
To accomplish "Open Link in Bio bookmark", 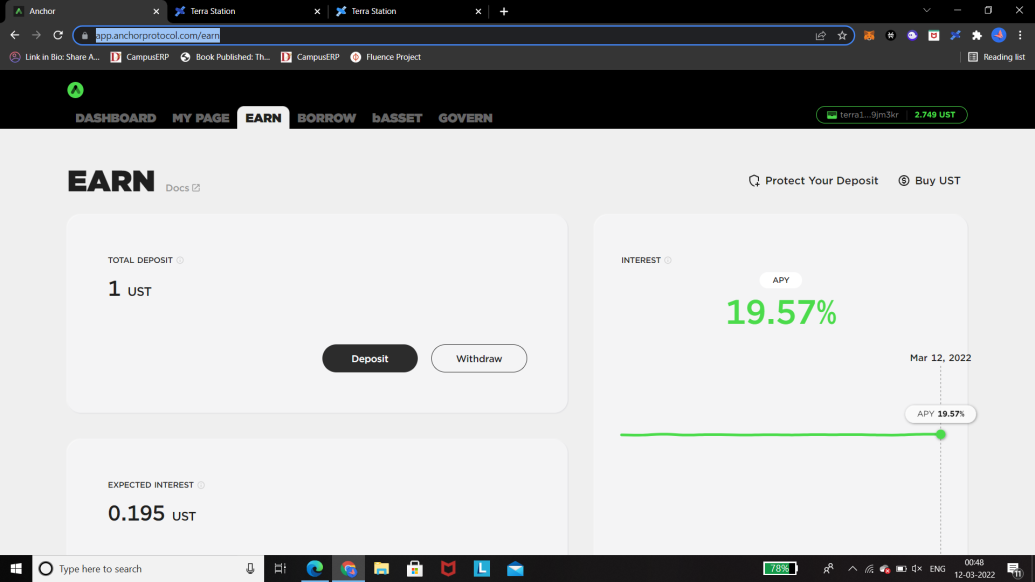I will coord(55,57).
